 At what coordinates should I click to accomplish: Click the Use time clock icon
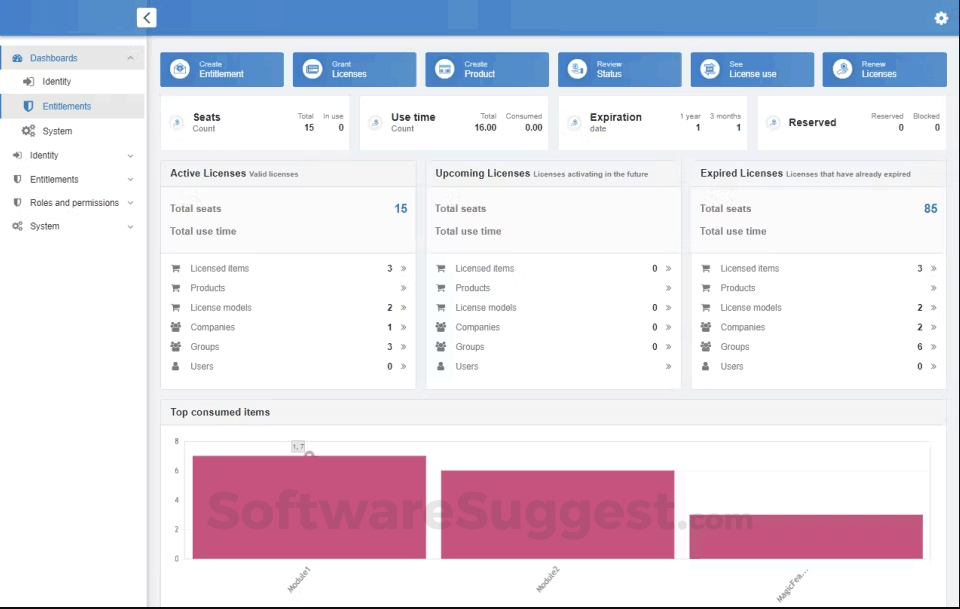pos(375,122)
